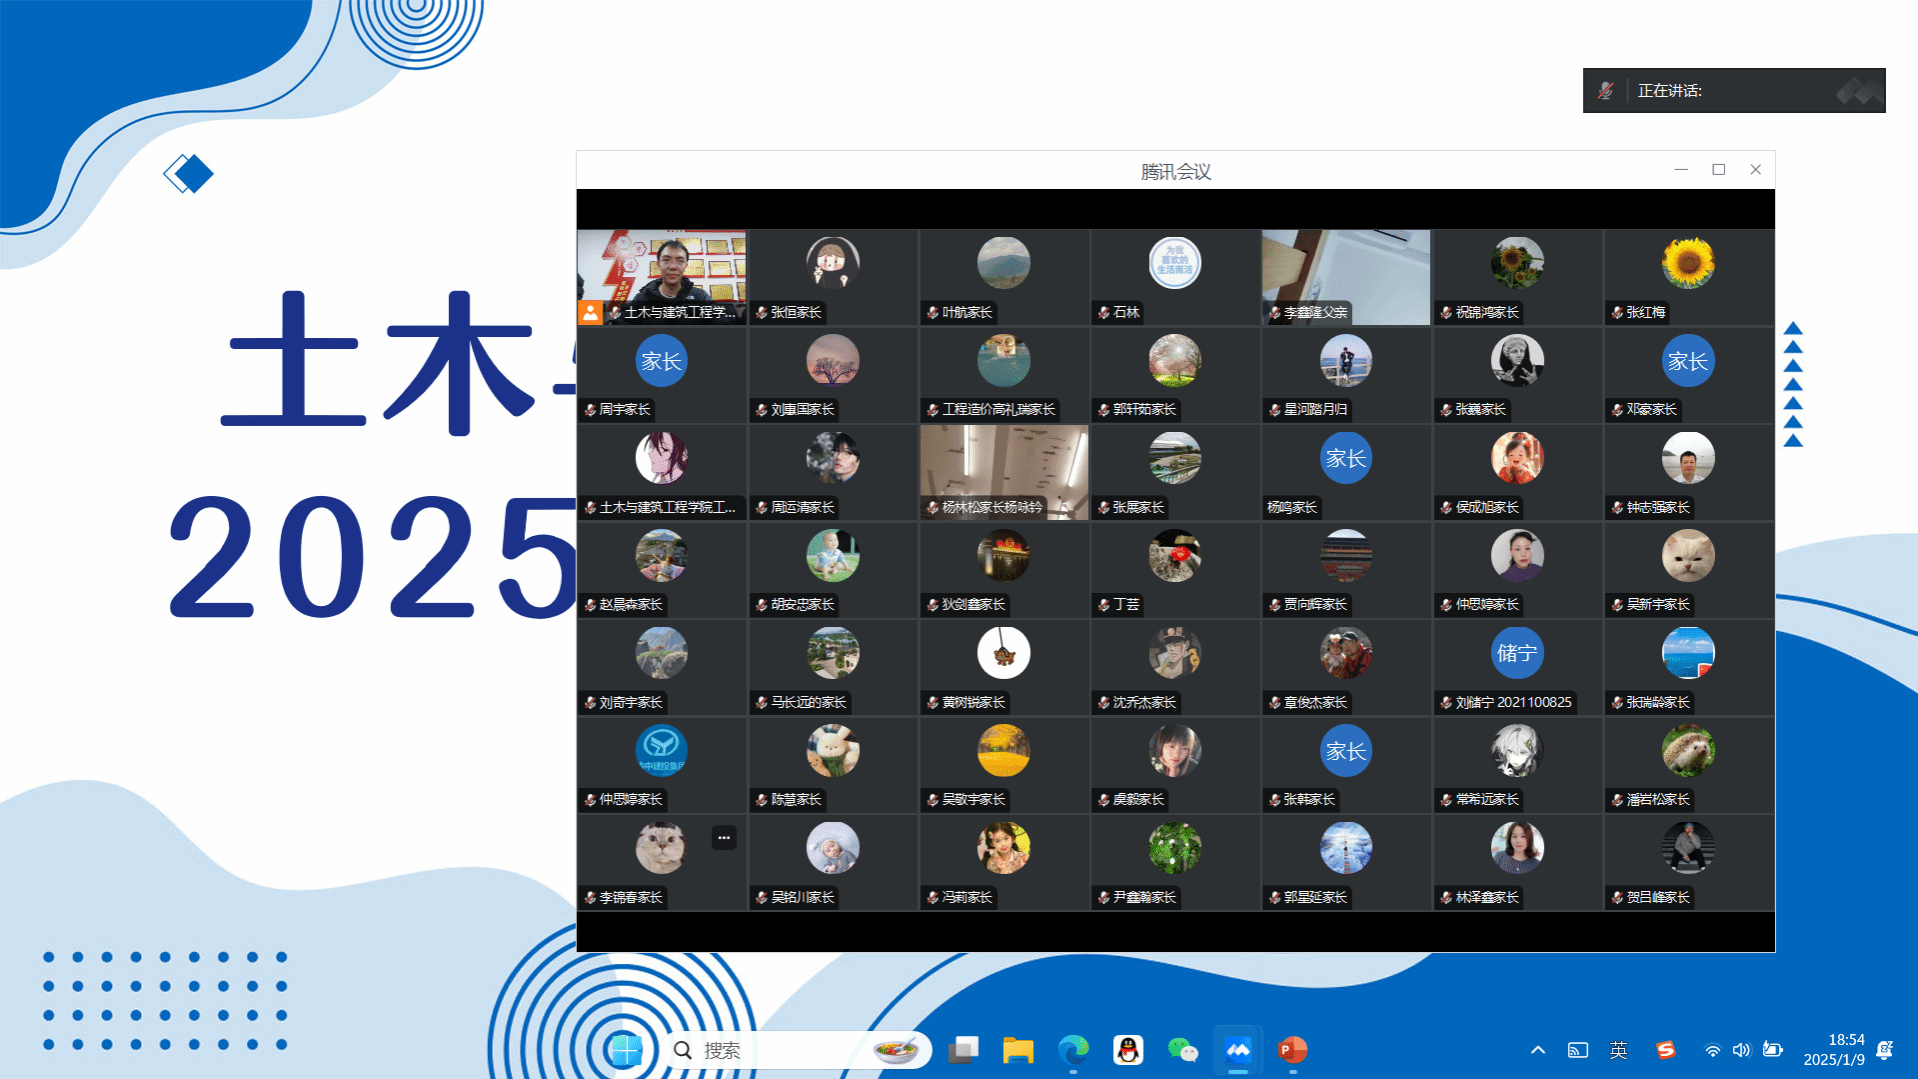Image resolution: width=1918 pixels, height=1079 pixels.
Task: Click the cast/projection tray icon
Action: [x=1577, y=1050]
